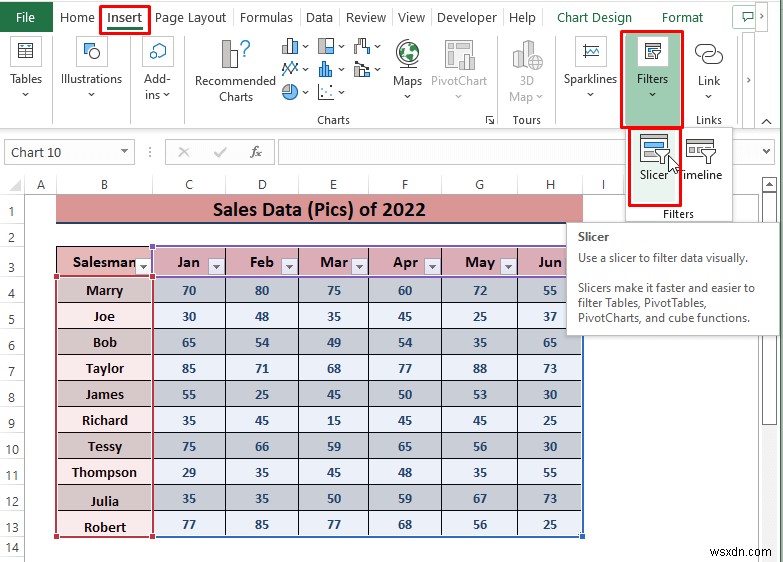Expand the formula bar

tap(767, 151)
